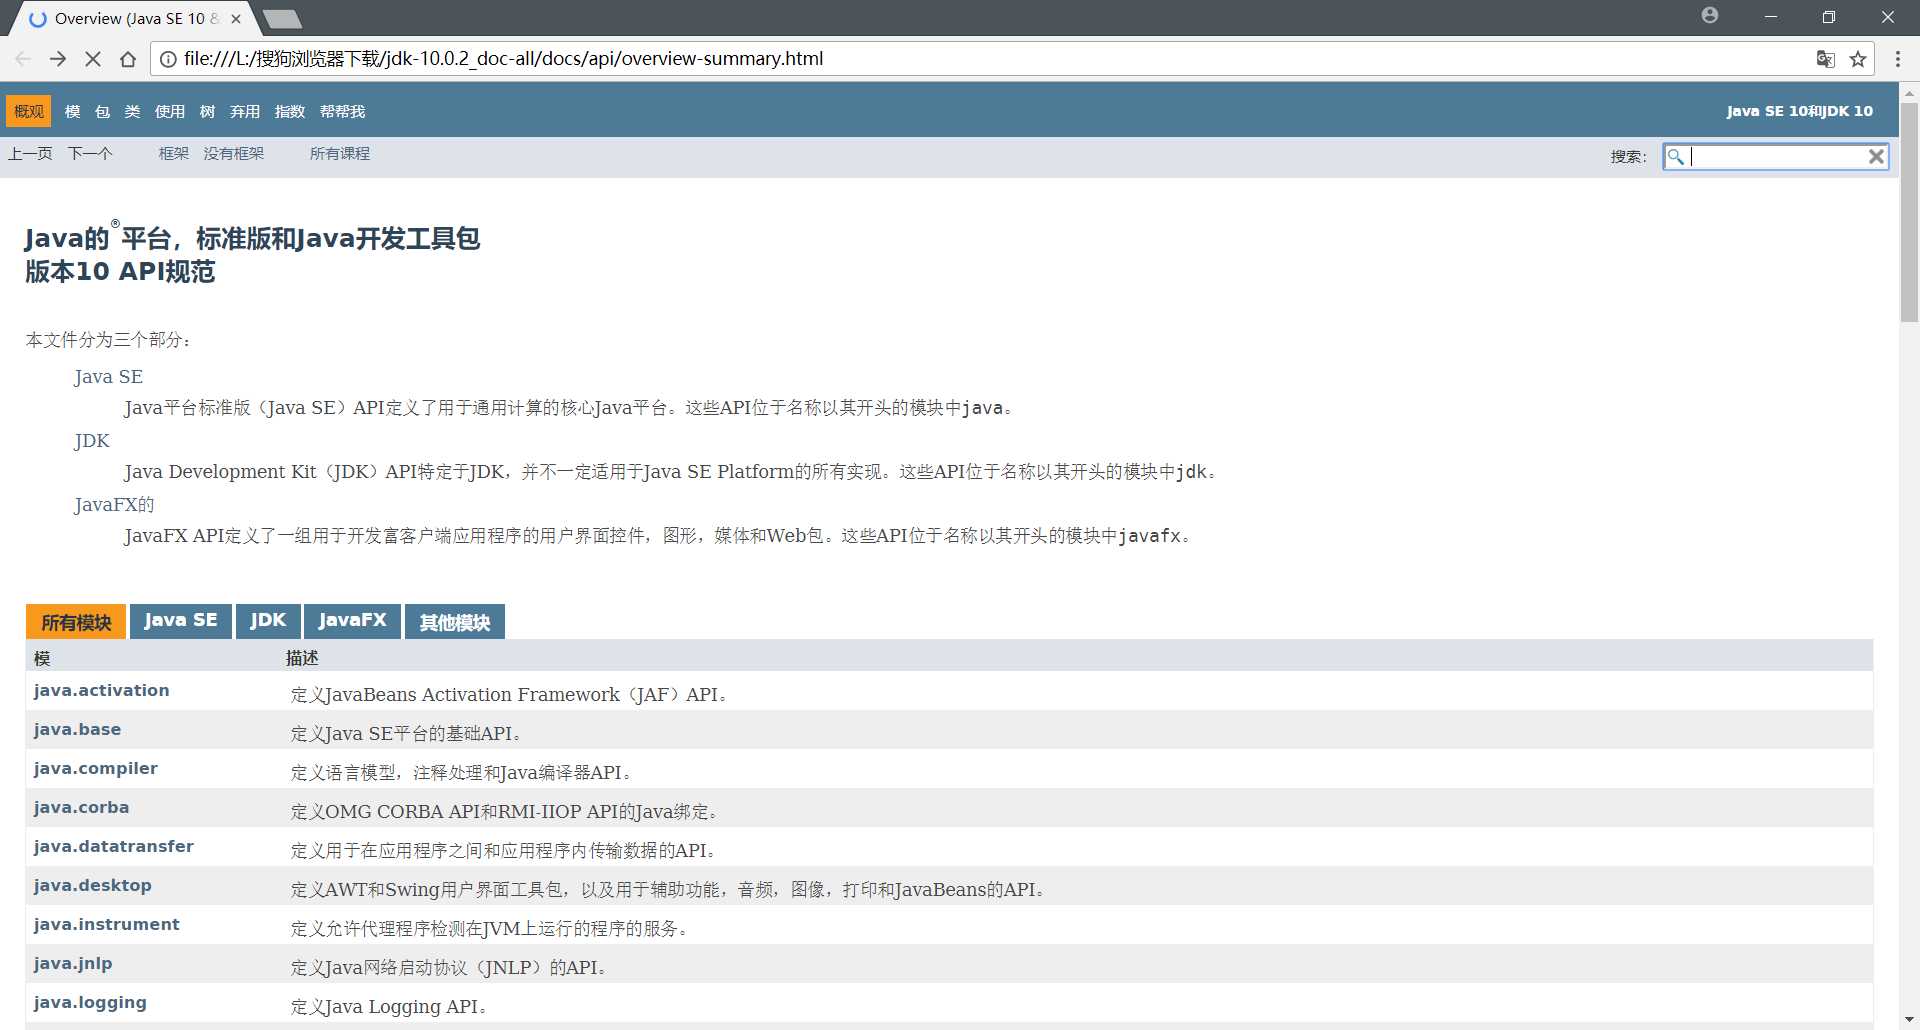The width and height of the screenshot is (1920, 1030).
Task: Open the 帮帮我 help link
Action: (342, 111)
